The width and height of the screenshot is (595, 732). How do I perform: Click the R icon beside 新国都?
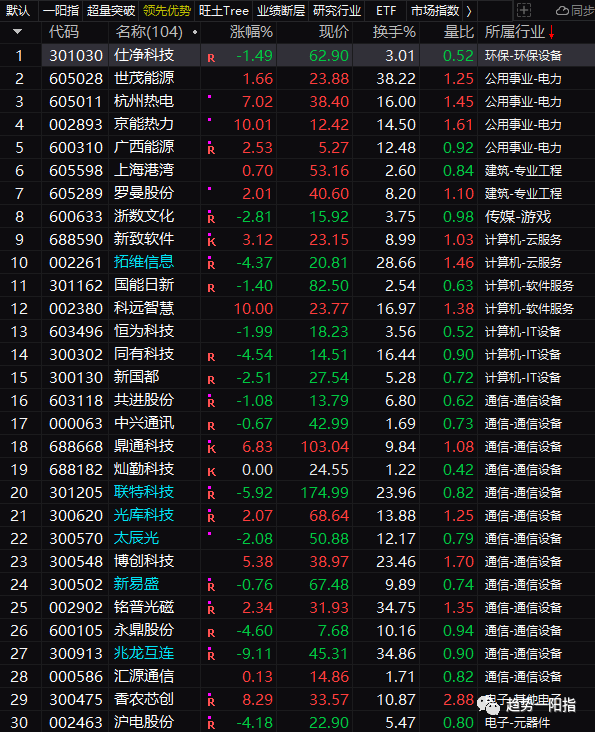[x=211, y=380]
